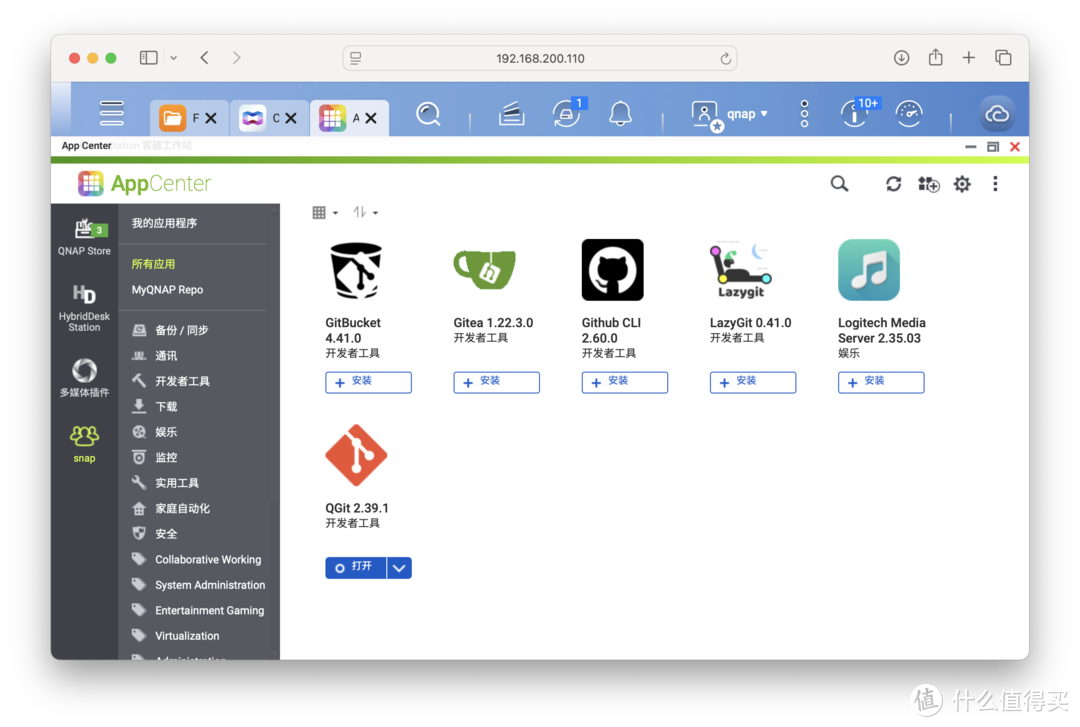Open MyQNAP Repo
1080x727 pixels.
coord(167,290)
